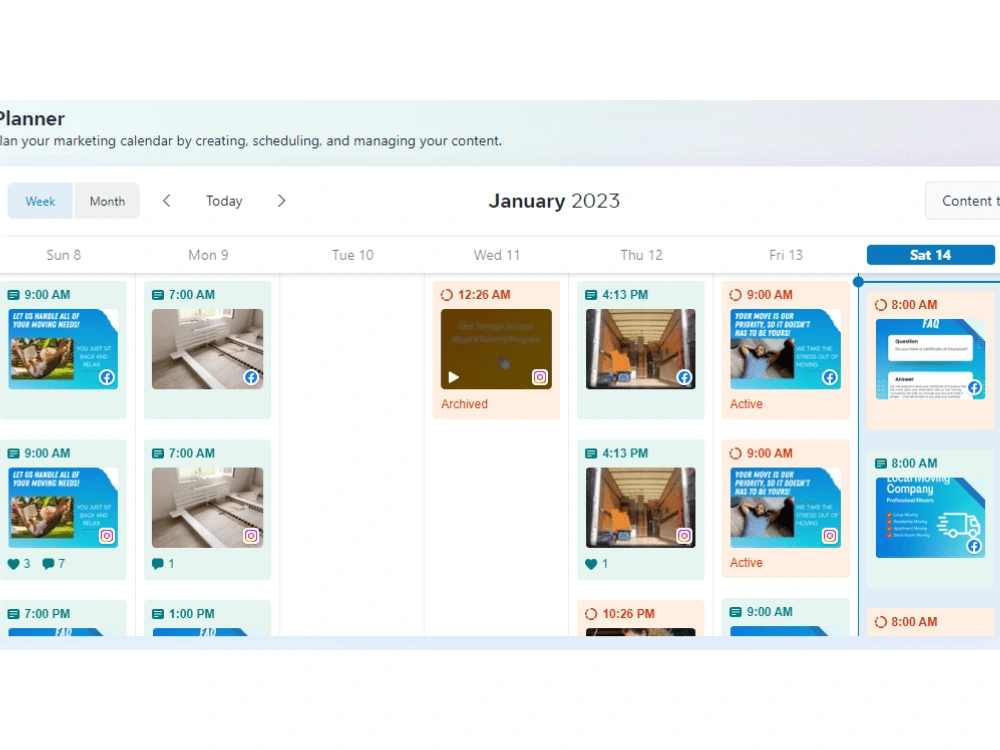Click Active label on Friday second post
1000x750 pixels.
pyautogui.click(x=746, y=563)
